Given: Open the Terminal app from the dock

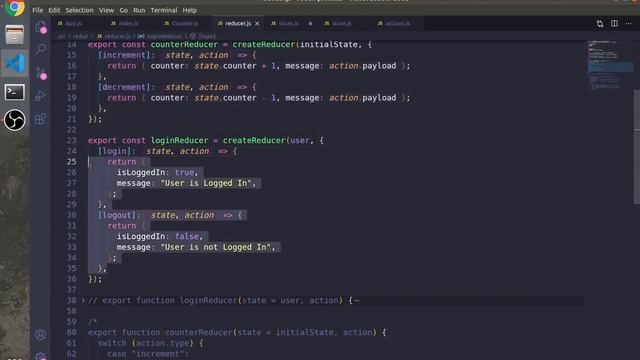Looking at the screenshot, I should [x=15, y=92].
